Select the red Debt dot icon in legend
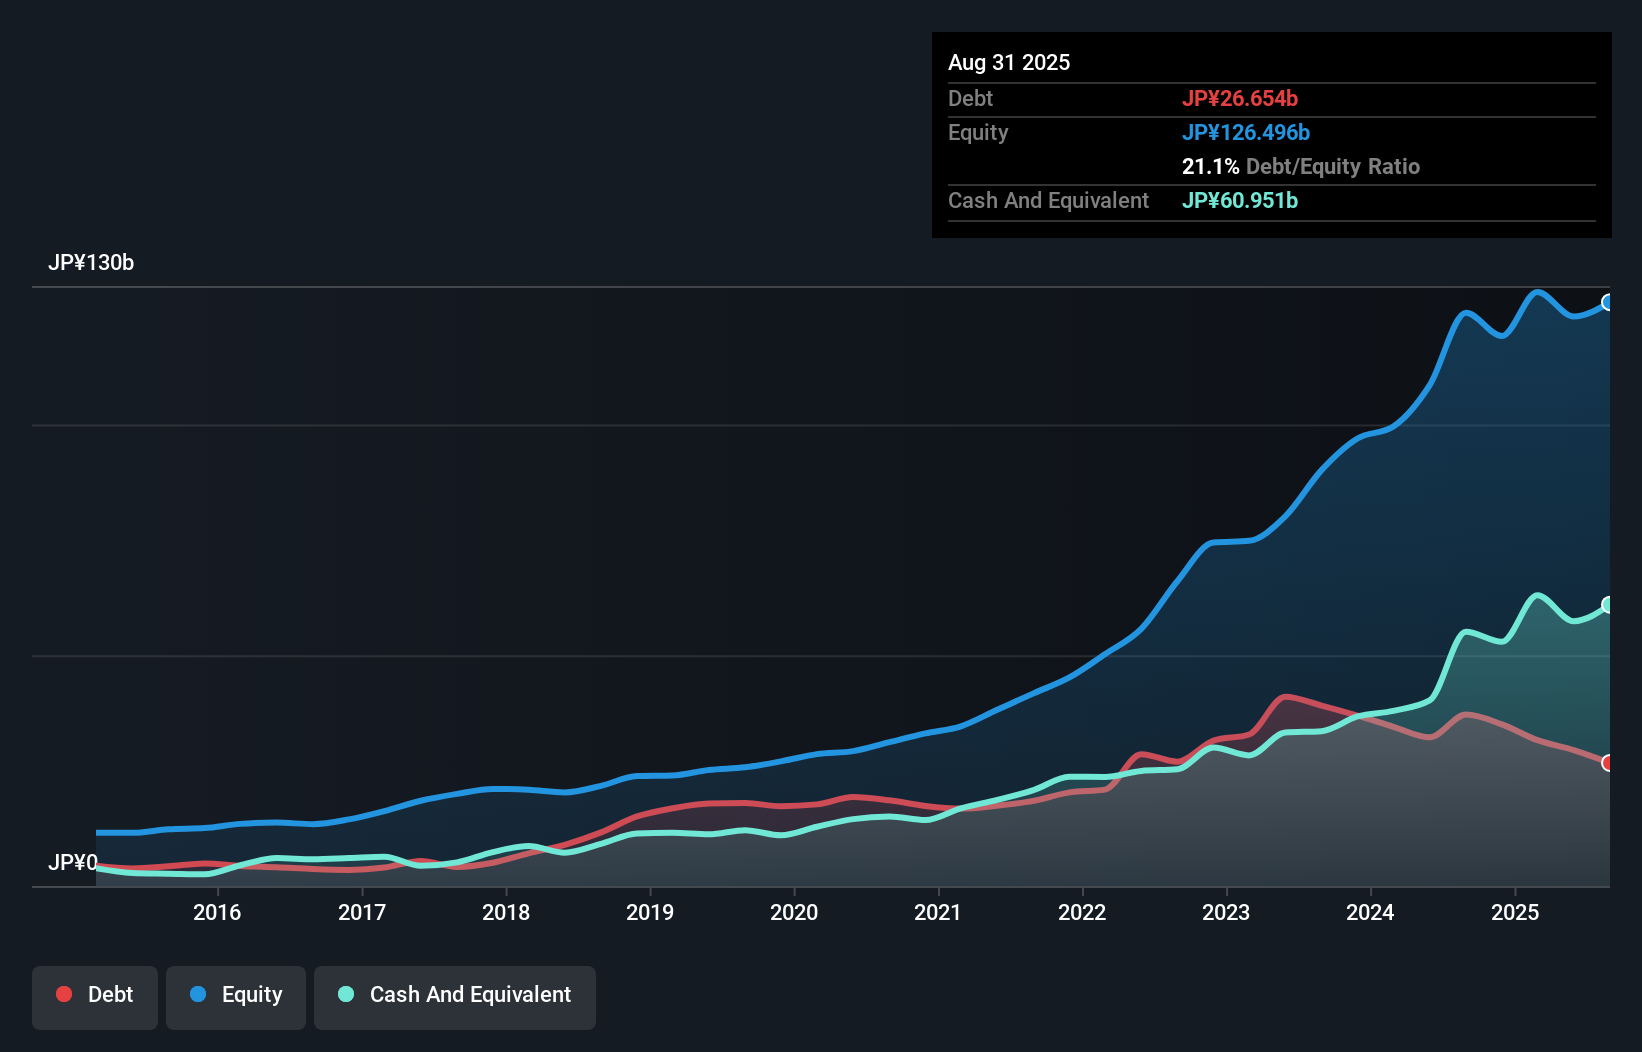Viewport: 1642px width, 1052px height. pyautogui.click(x=63, y=994)
